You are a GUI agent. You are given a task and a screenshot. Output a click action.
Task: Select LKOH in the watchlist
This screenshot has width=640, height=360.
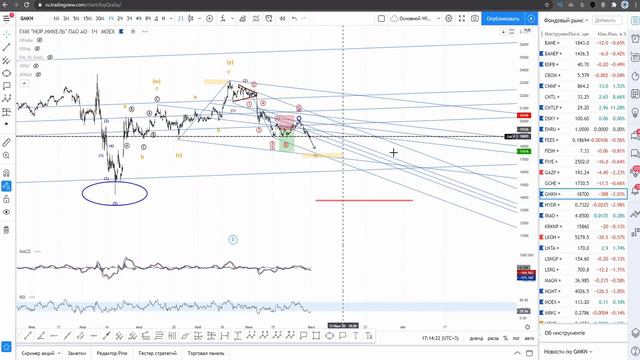(583, 237)
